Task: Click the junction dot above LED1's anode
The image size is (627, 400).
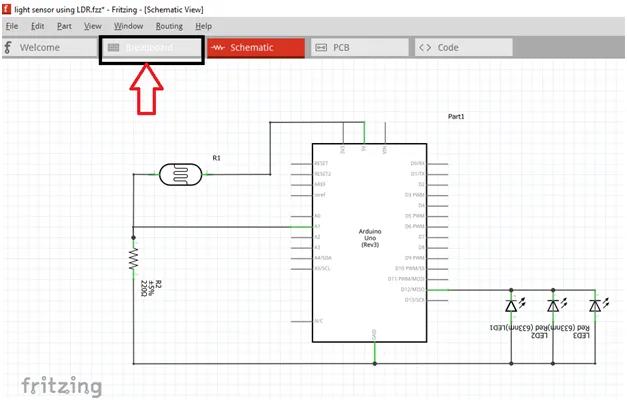Action: pyautogui.click(x=511, y=290)
